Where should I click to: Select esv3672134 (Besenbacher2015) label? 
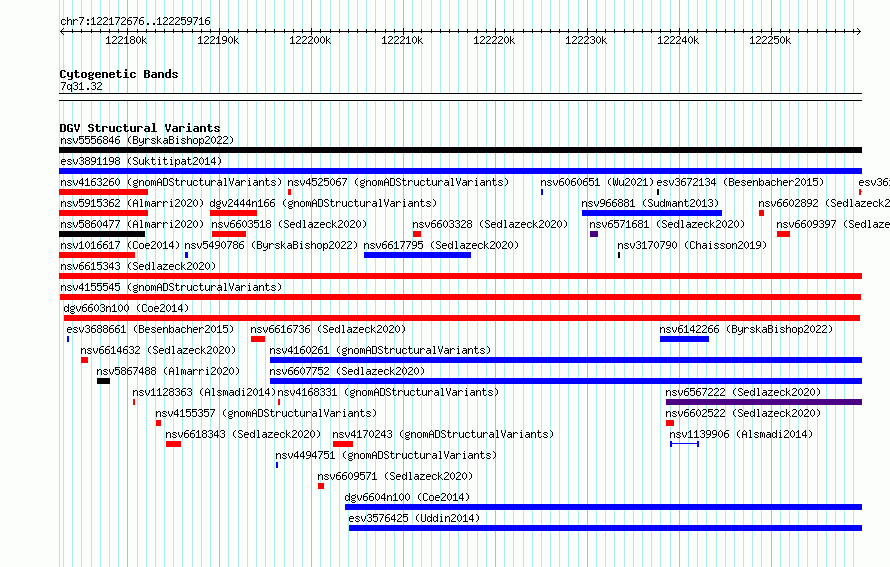coord(740,182)
